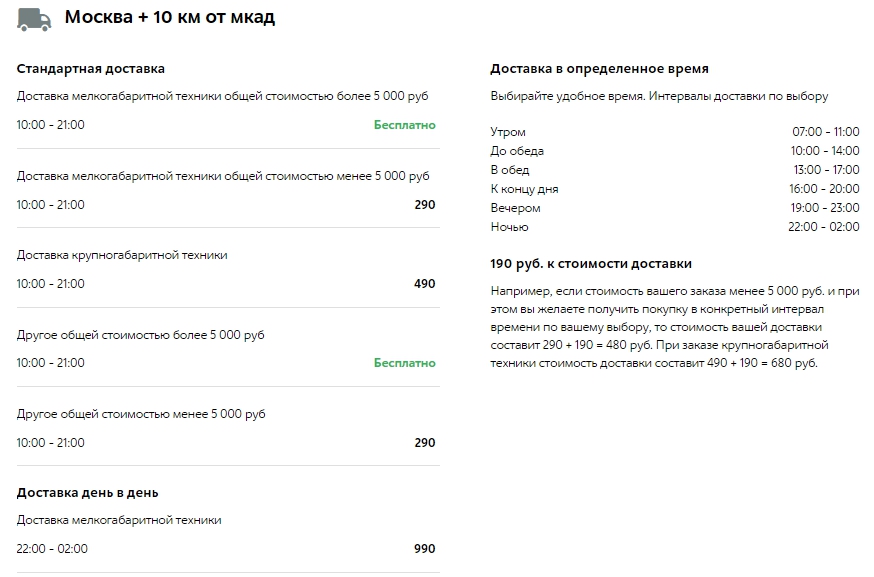The image size is (874, 577).
Task: Click the '190 руб. к стоимости доставки' heading
Action: 591,265
